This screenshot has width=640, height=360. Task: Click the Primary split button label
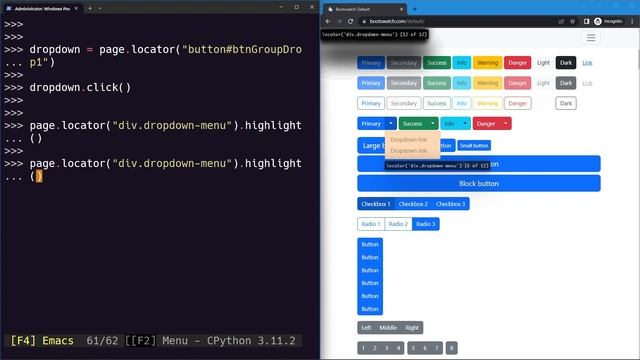coord(371,123)
